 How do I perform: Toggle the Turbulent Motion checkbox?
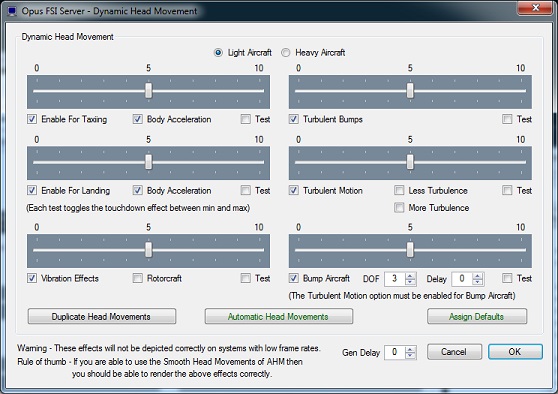(x=294, y=190)
